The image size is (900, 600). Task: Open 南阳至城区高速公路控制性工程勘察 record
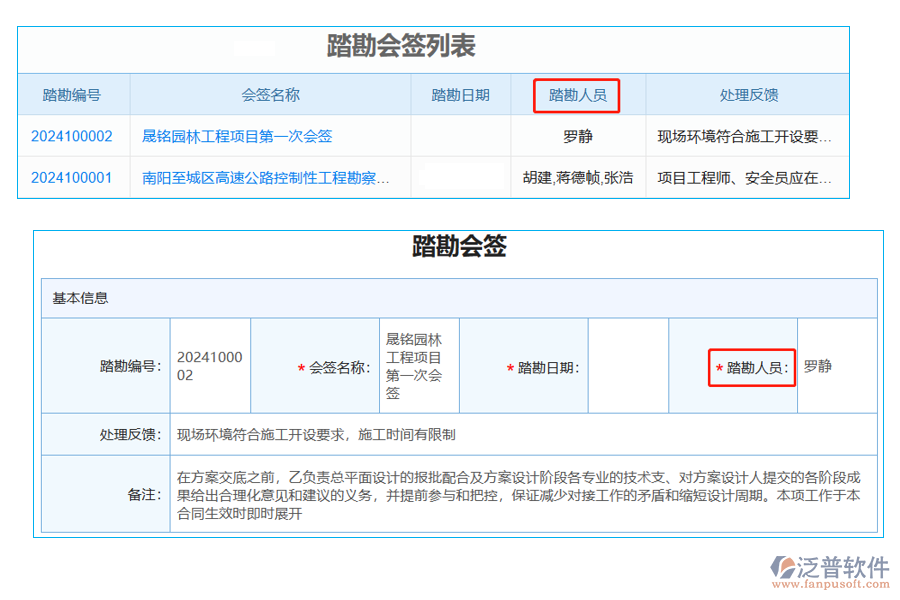(265, 178)
